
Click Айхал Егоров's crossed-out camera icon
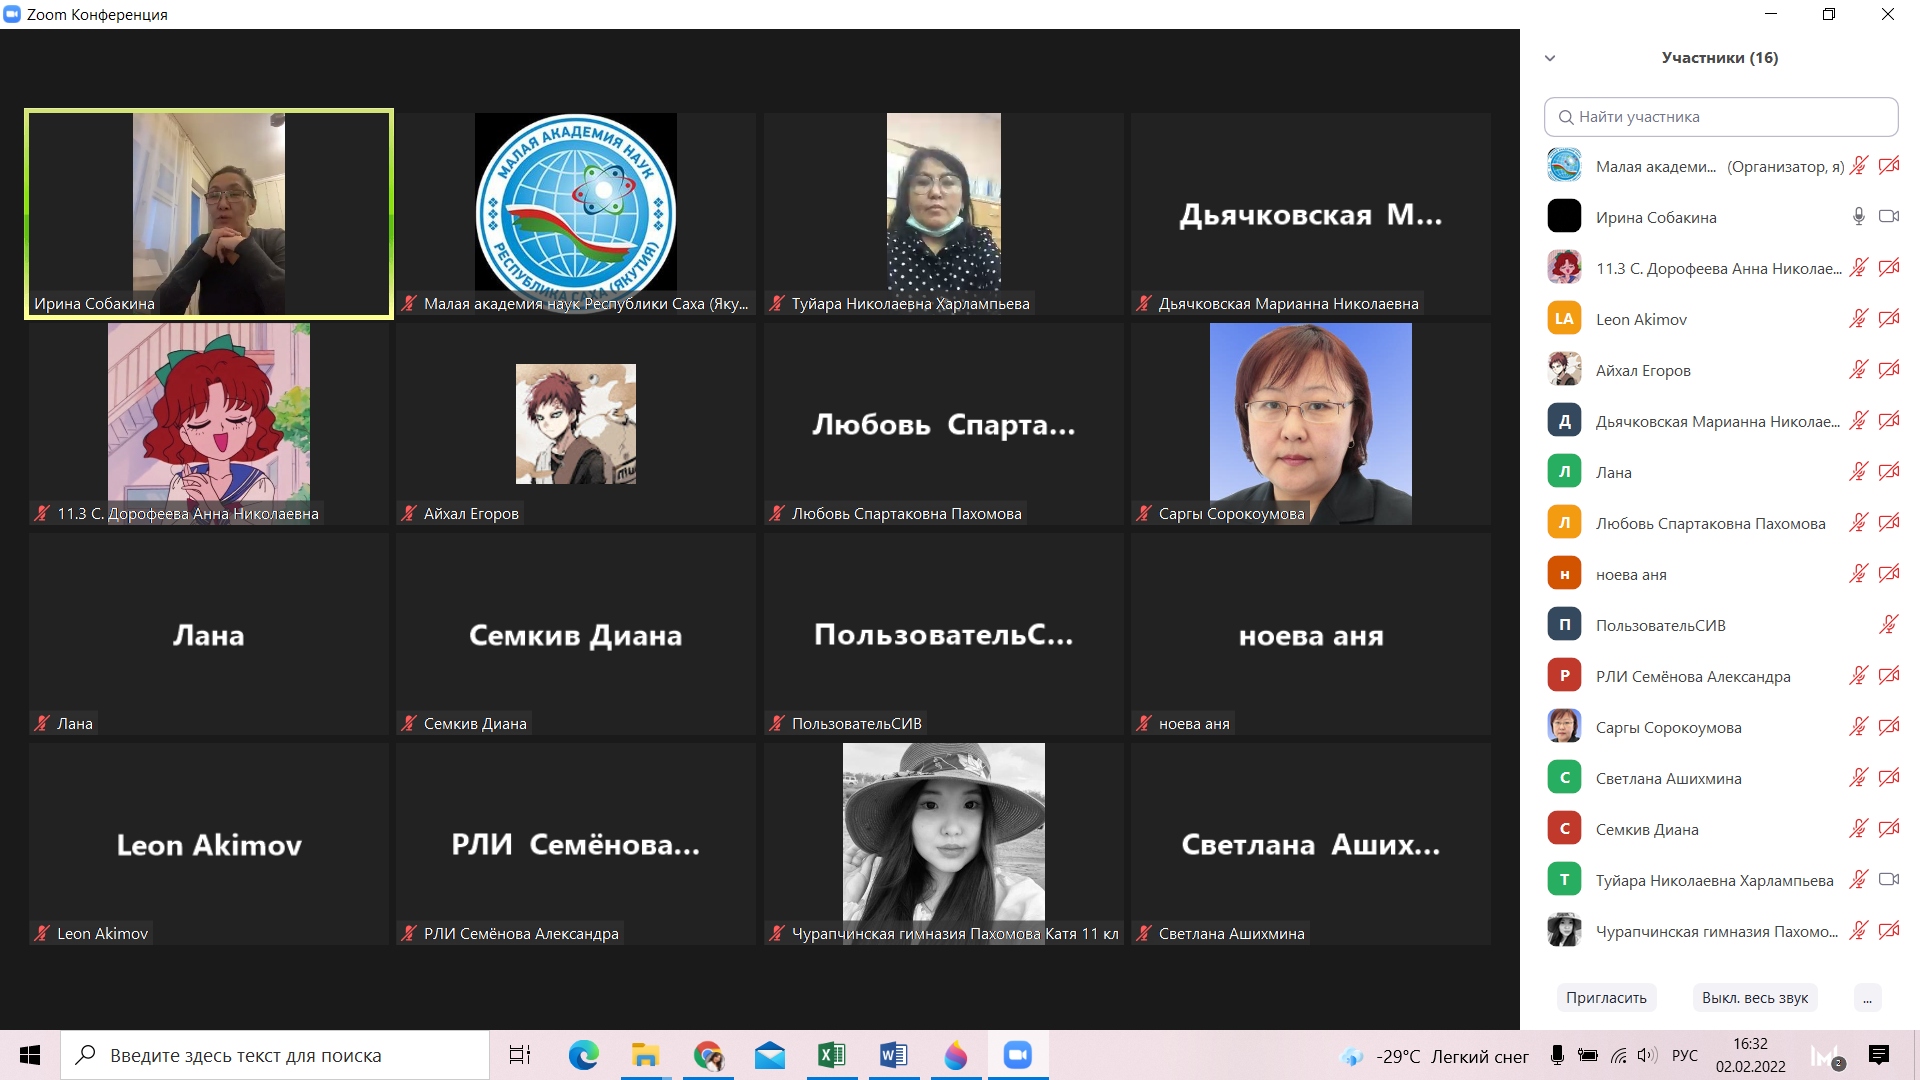(x=1888, y=370)
